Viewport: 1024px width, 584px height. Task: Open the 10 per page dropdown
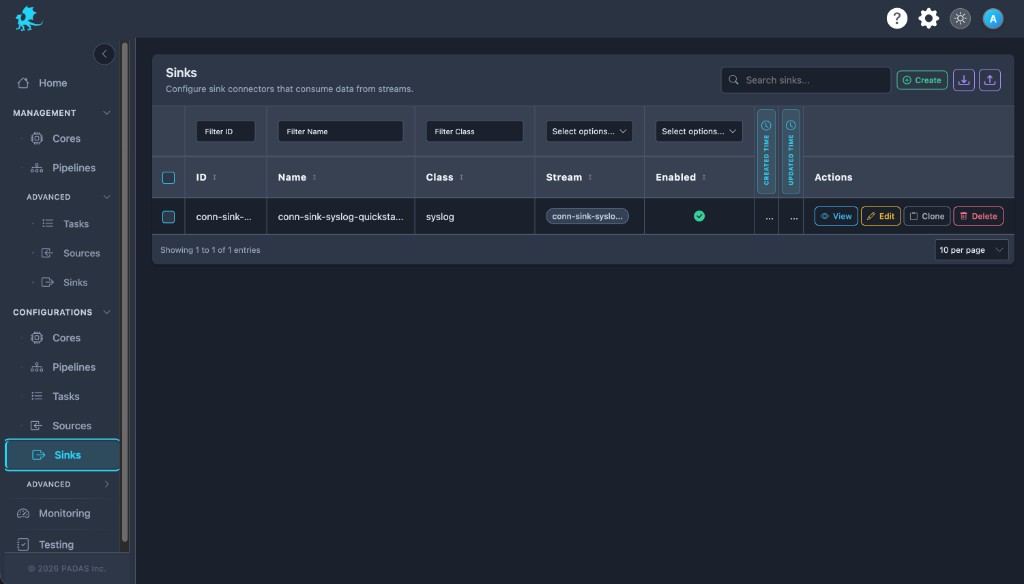(971, 250)
